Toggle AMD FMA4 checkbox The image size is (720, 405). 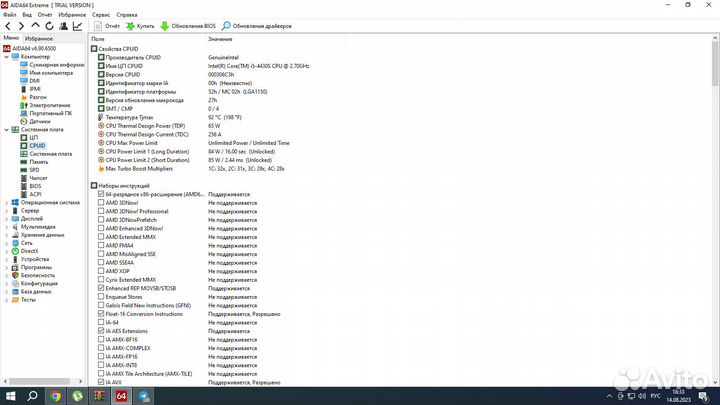click(x=101, y=245)
